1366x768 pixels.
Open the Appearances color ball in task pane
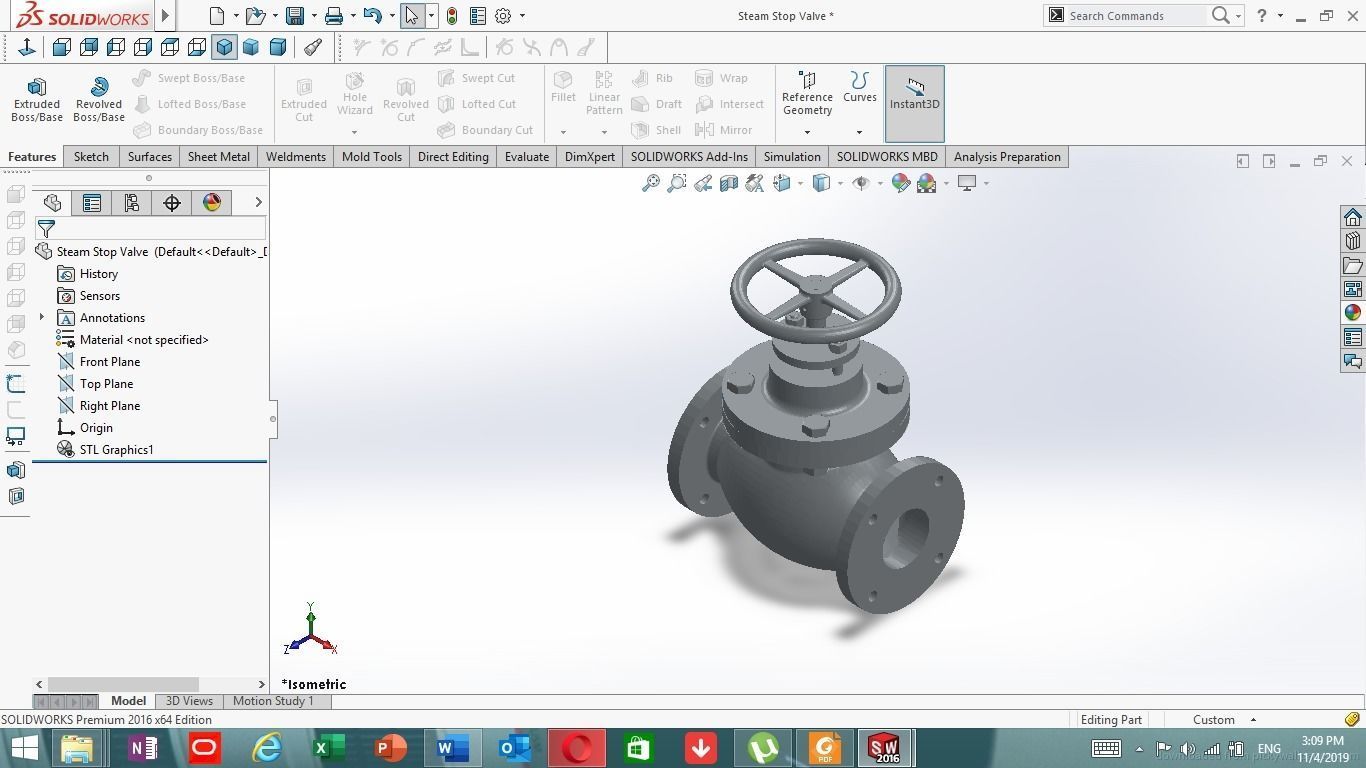[x=1353, y=313]
